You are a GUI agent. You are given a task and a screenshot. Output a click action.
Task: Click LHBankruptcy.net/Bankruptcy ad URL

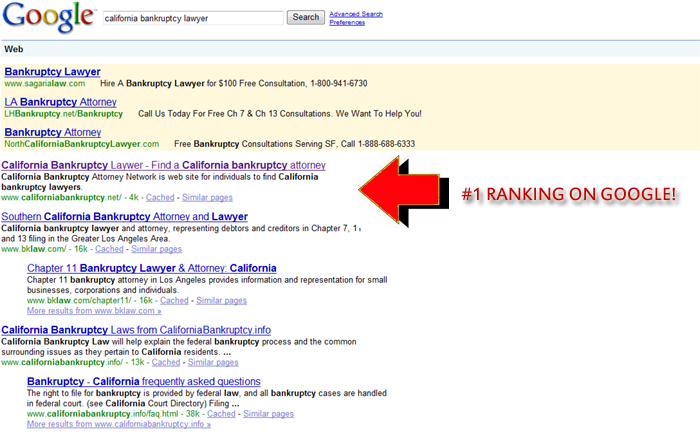63,114
